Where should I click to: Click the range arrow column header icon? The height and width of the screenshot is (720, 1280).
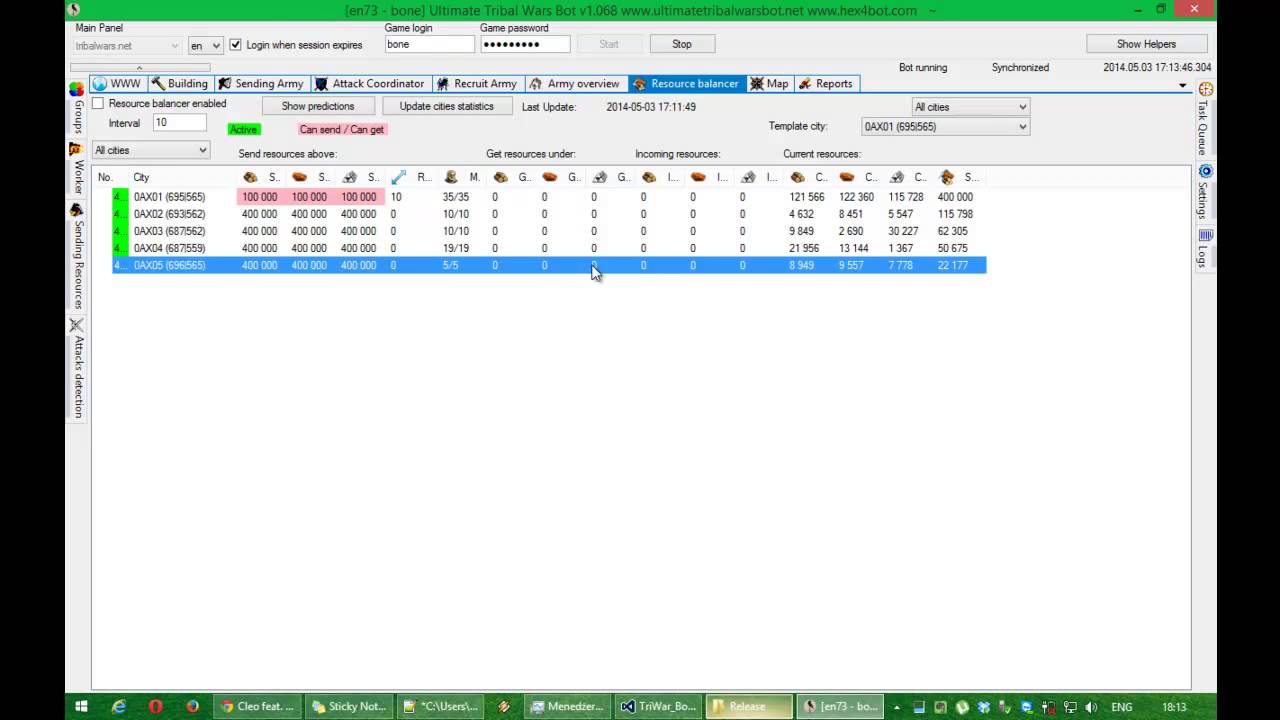(x=398, y=177)
